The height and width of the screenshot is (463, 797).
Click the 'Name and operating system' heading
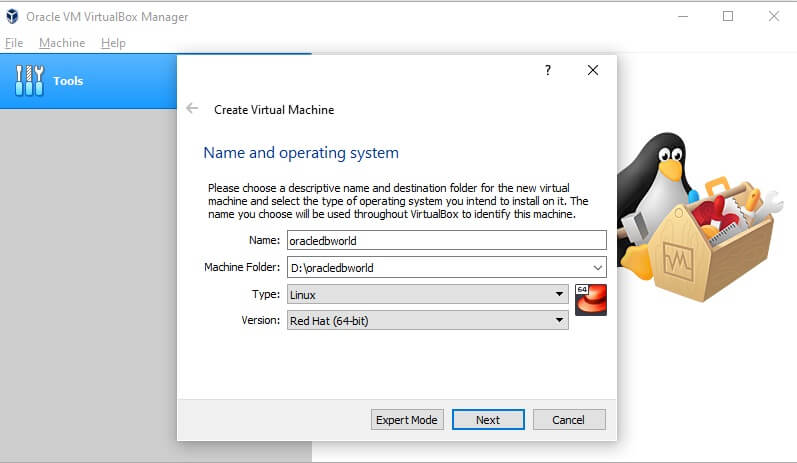click(x=301, y=152)
